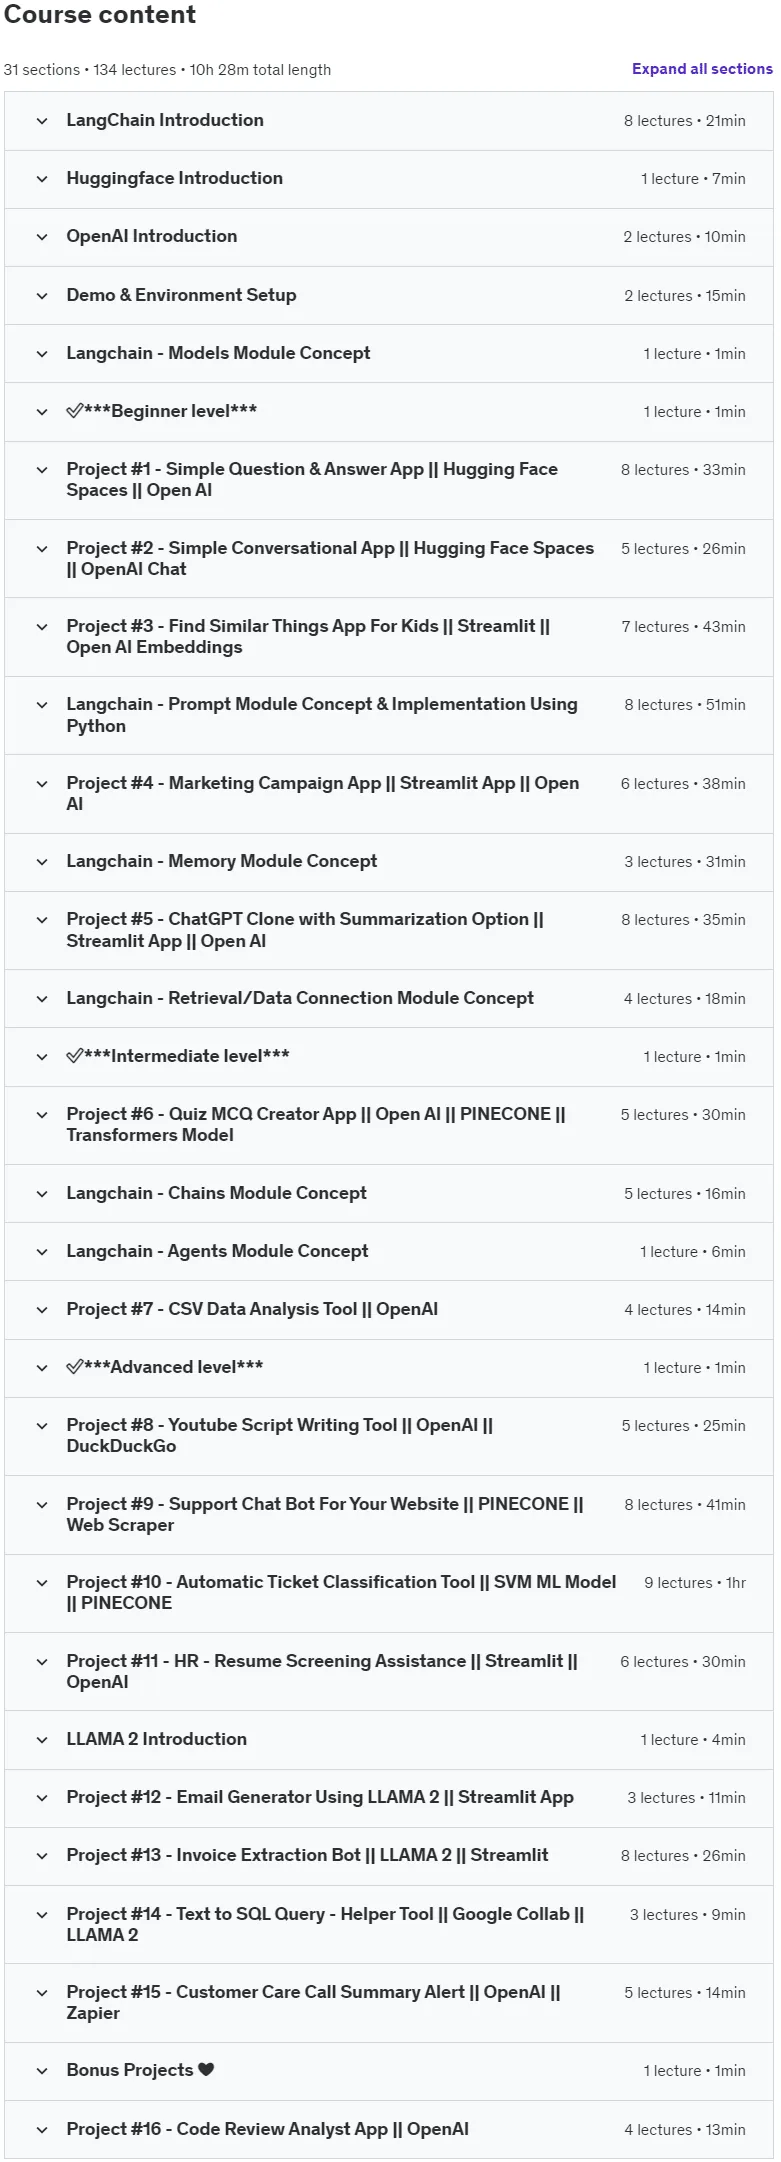Click chevron beside LLAMA 2 Introduction
The image size is (781, 2162).
(42, 1740)
